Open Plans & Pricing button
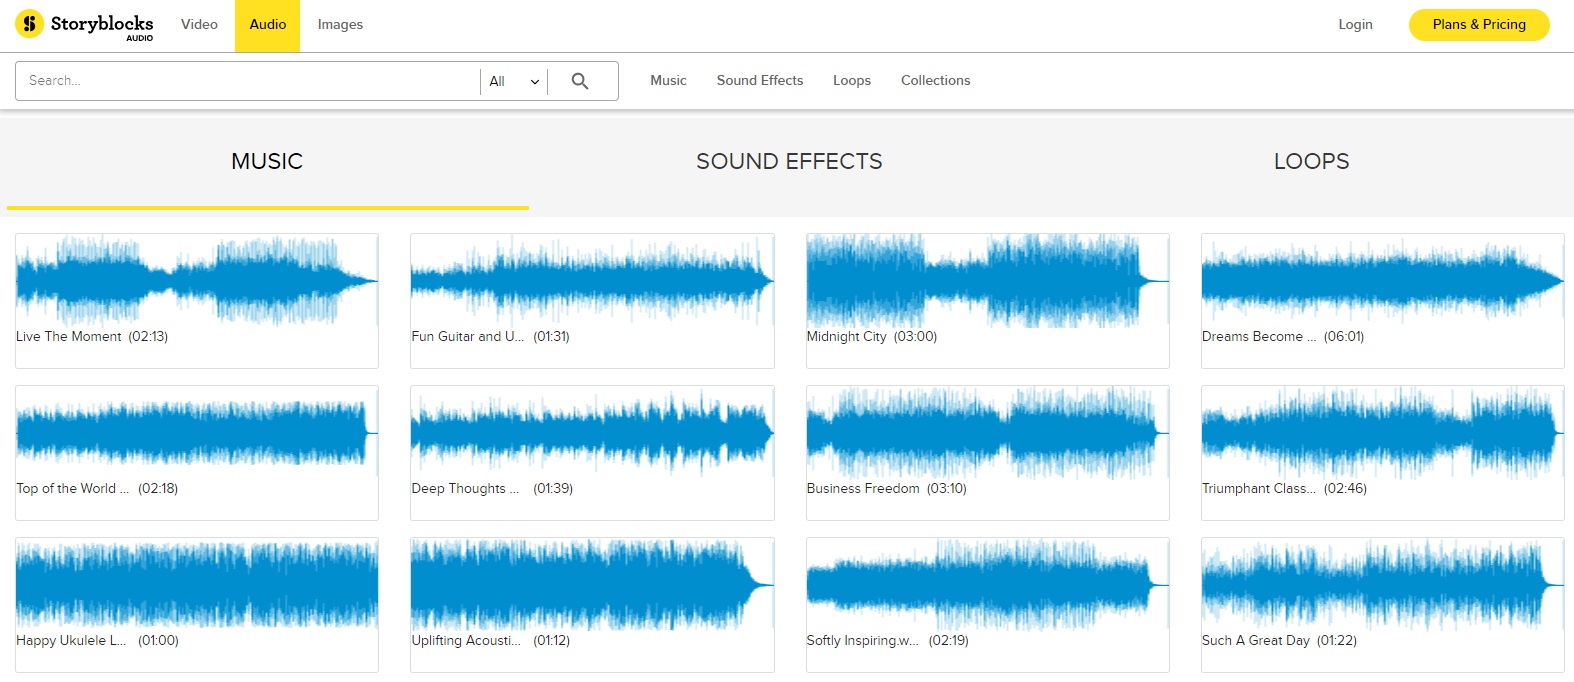The height and width of the screenshot is (682, 1574). point(1478,25)
